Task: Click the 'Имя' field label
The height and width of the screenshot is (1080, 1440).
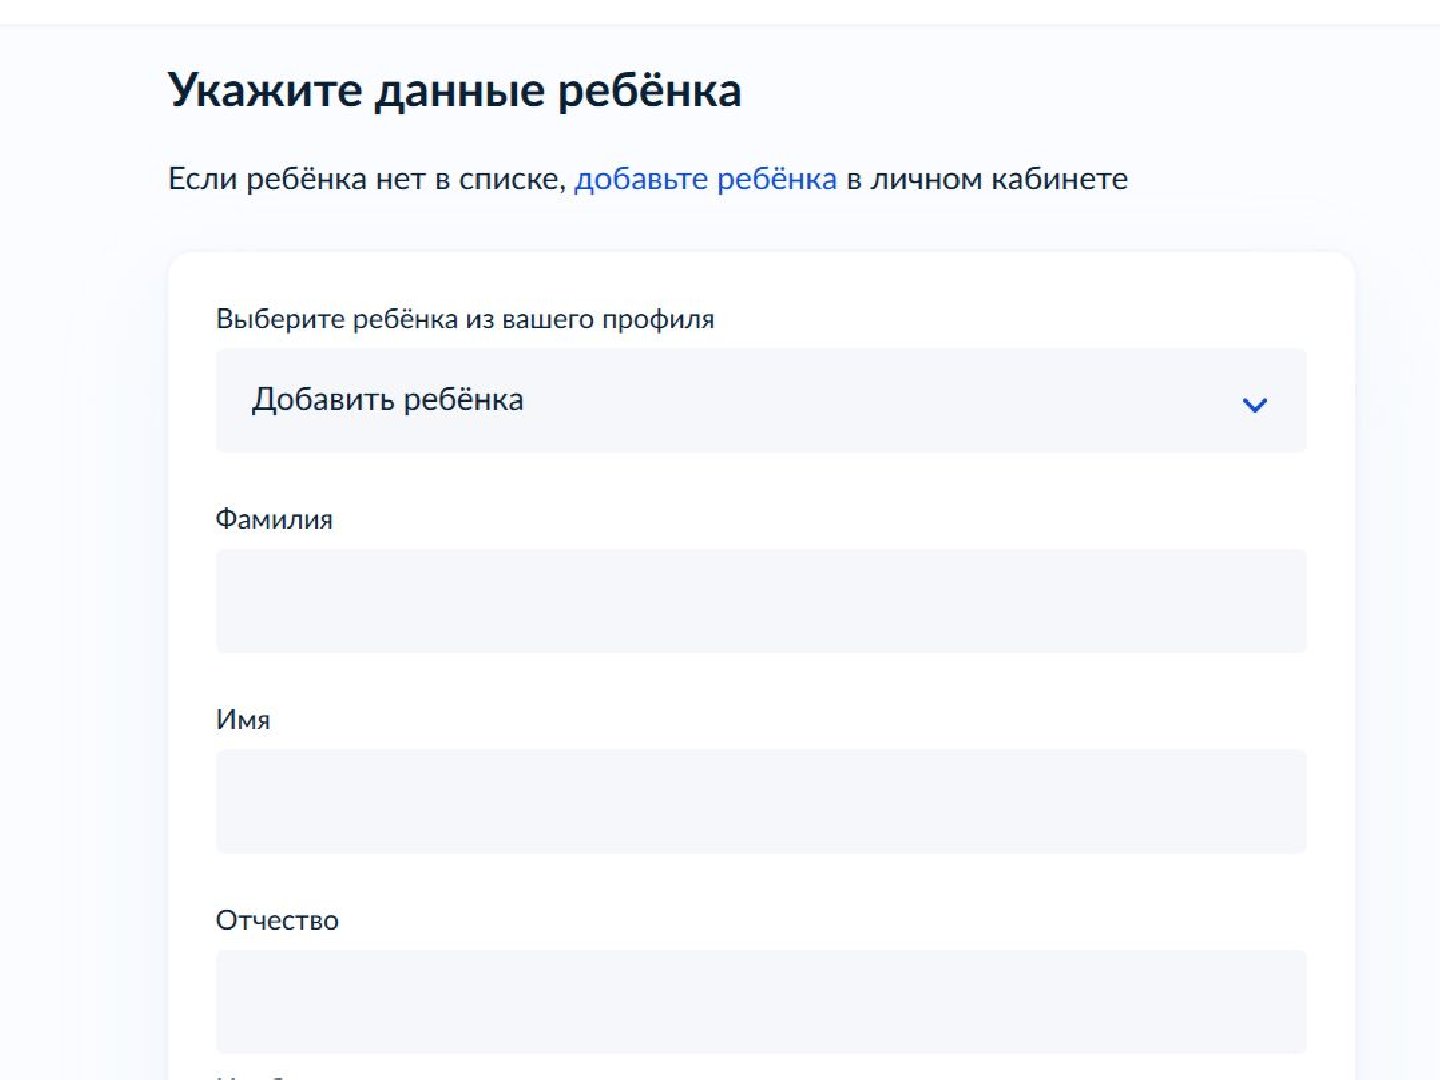Action: click(243, 720)
